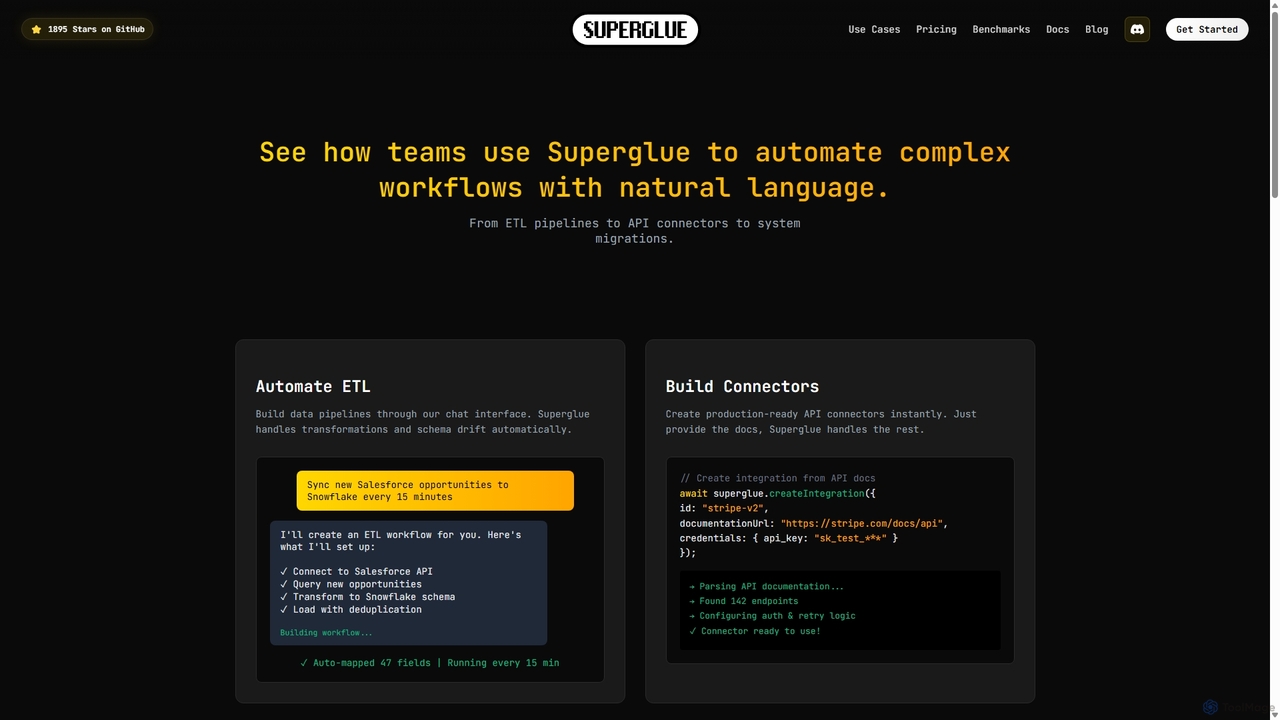Click the main yellow headline text
Viewport: 1280px width, 720px height.
(635, 170)
